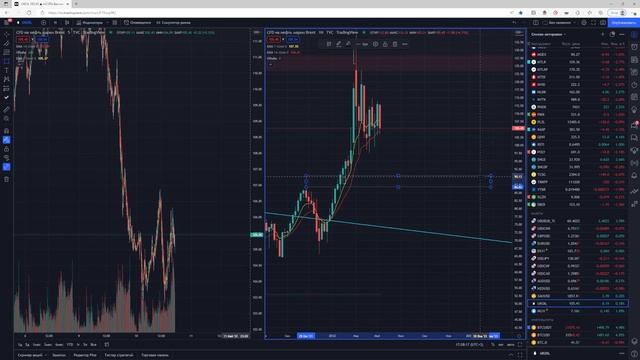Set Все date range
The height and width of the screenshot is (360, 640).
93,345
